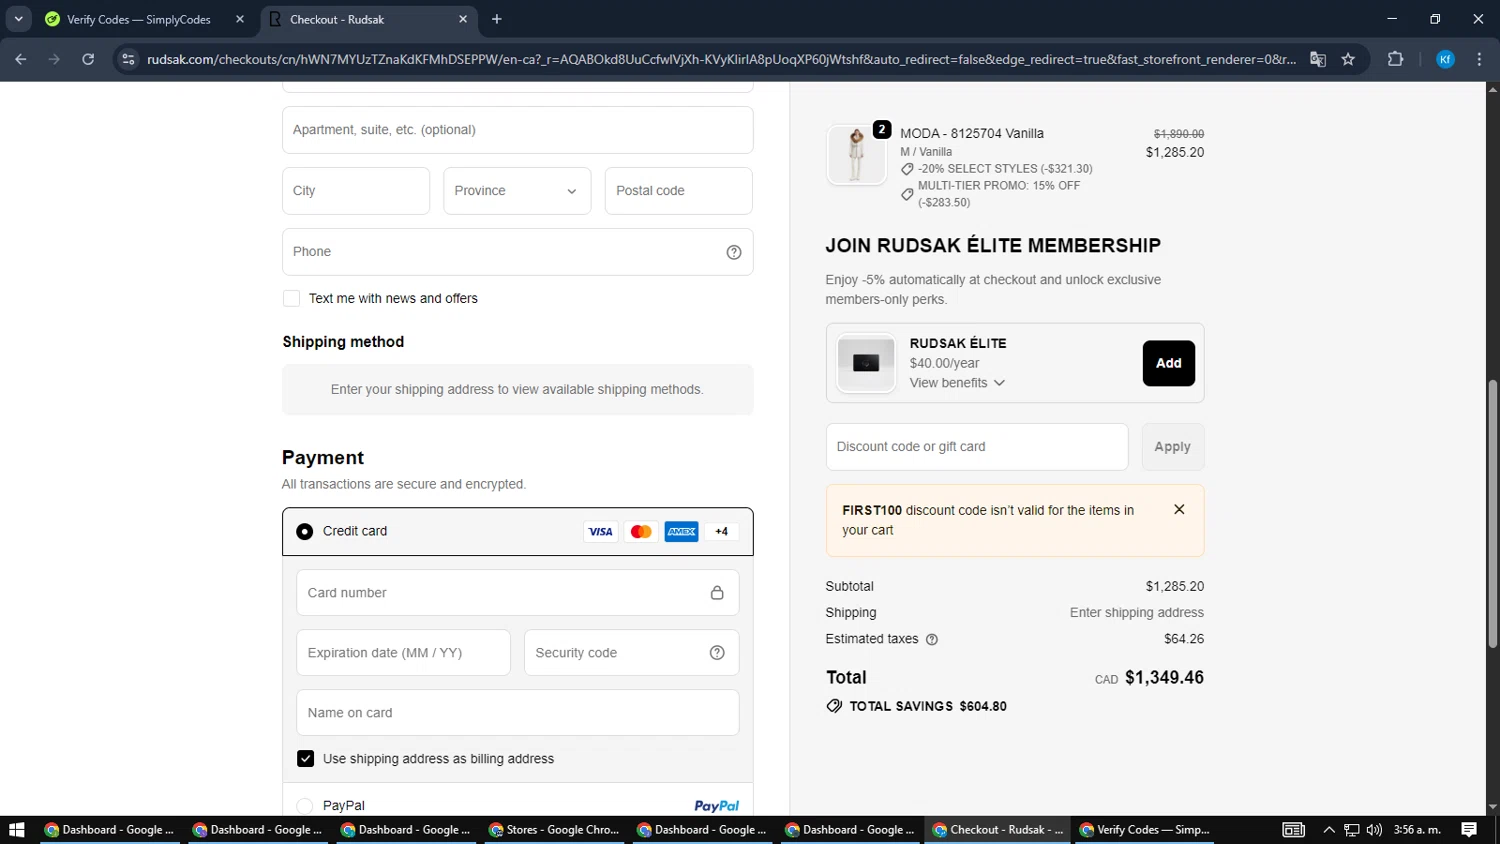The height and width of the screenshot is (844, 1500).
Task: Switch to Stores - Google Chrome taskbar item
Action: [555, 830]
